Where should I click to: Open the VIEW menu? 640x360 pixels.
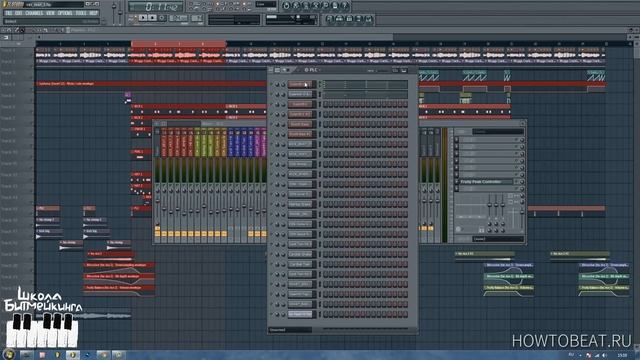(x=50, y=13)
